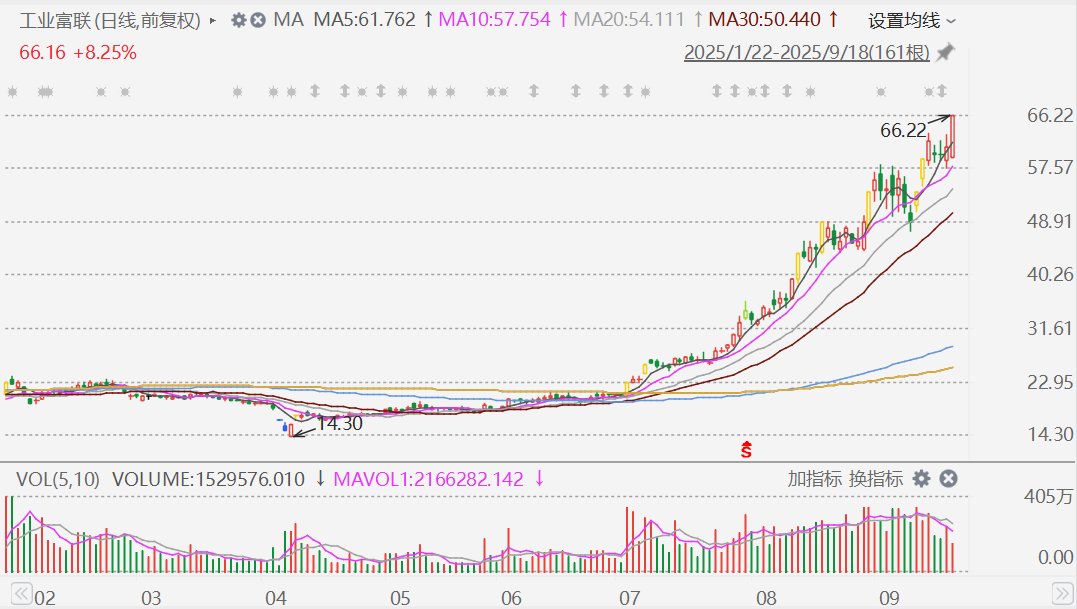Click month label 03 on the time axis
This screenshot has height=609, width=1077.
151,598
